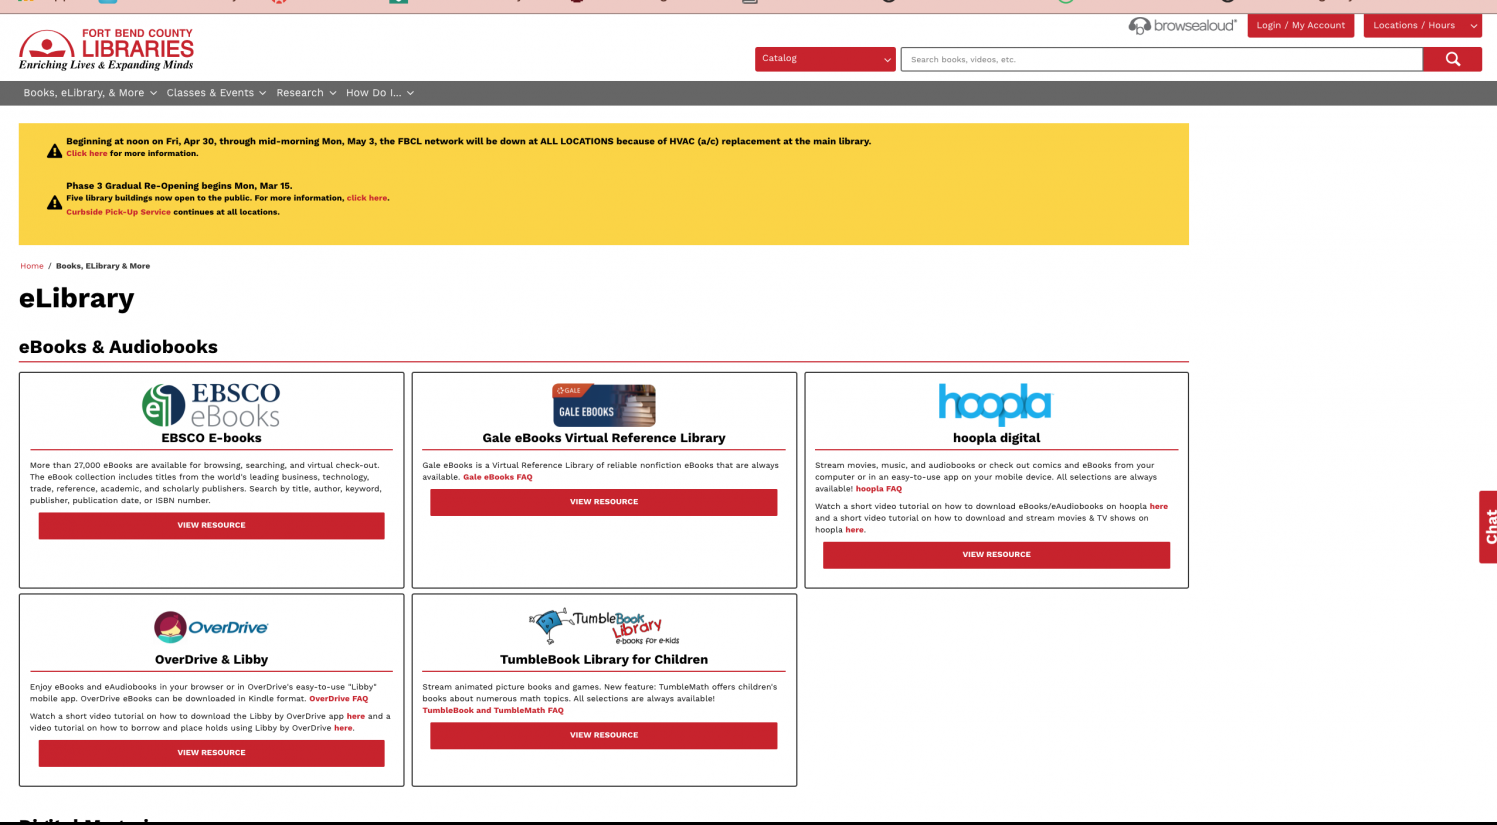Image resolution: width=1497 pixels, height=825 pixels.
Task: Click View Resource under OverDrive & Libby
Action: click(x=211, y=753)
